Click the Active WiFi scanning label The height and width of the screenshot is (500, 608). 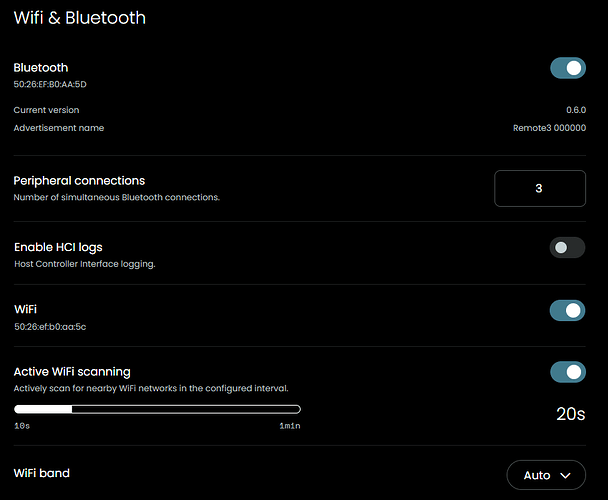[72, 372]
